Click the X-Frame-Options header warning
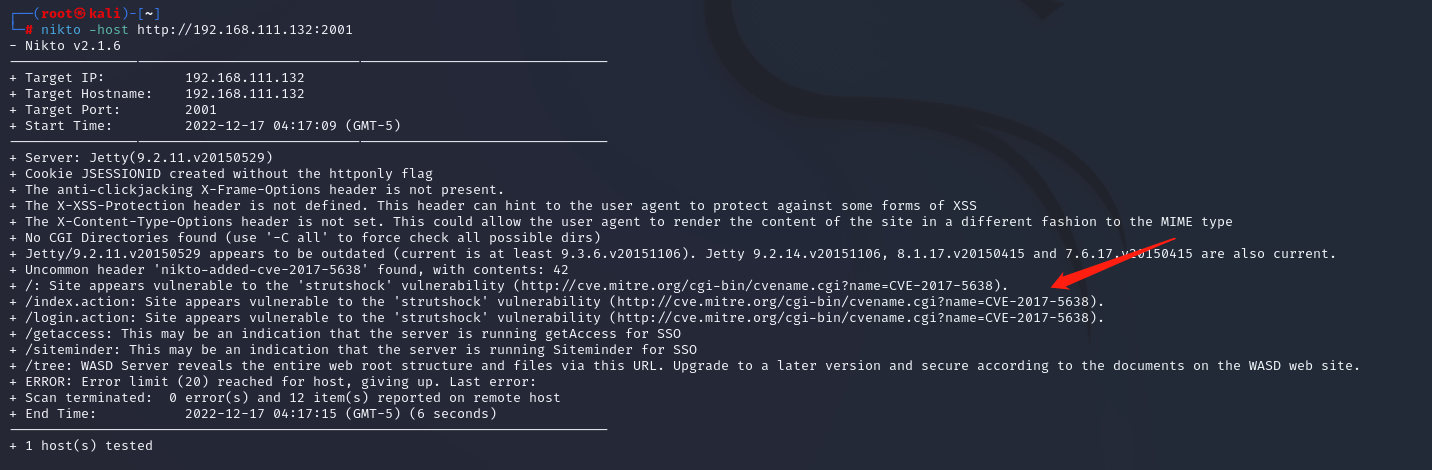Image resolution: width=1432 pixels, height=470 pixels. [257, 189]
